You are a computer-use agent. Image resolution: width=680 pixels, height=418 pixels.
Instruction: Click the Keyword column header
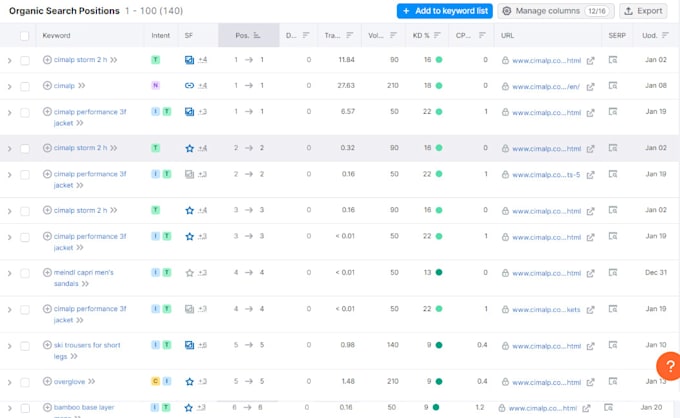pyautogui.click(x=56, y=36)
